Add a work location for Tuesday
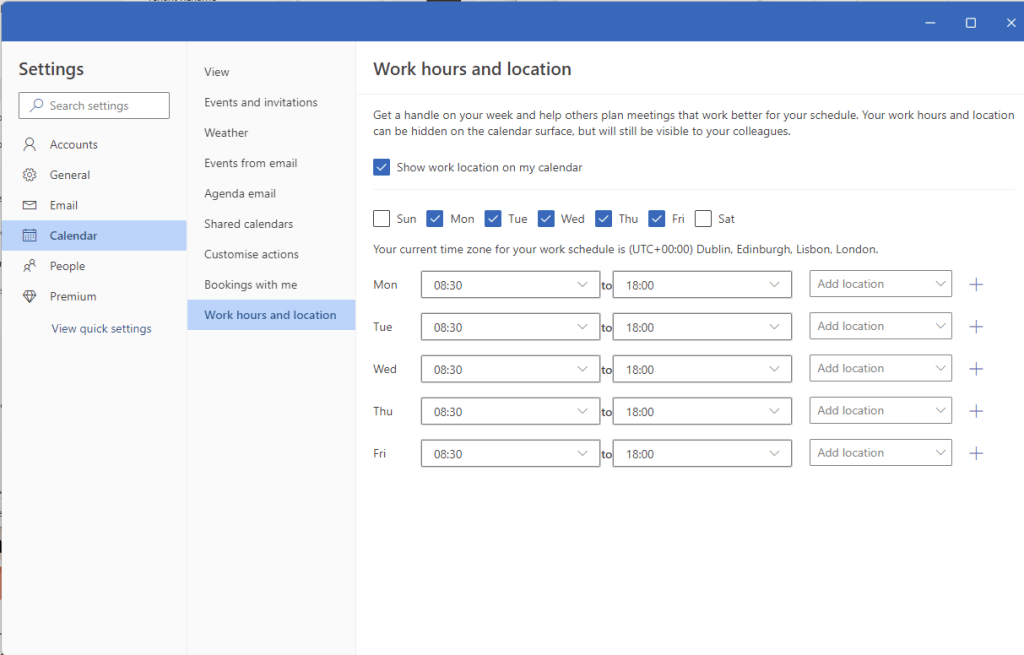Viewport: 1024px width, 655px height. (x=880, y=326)
